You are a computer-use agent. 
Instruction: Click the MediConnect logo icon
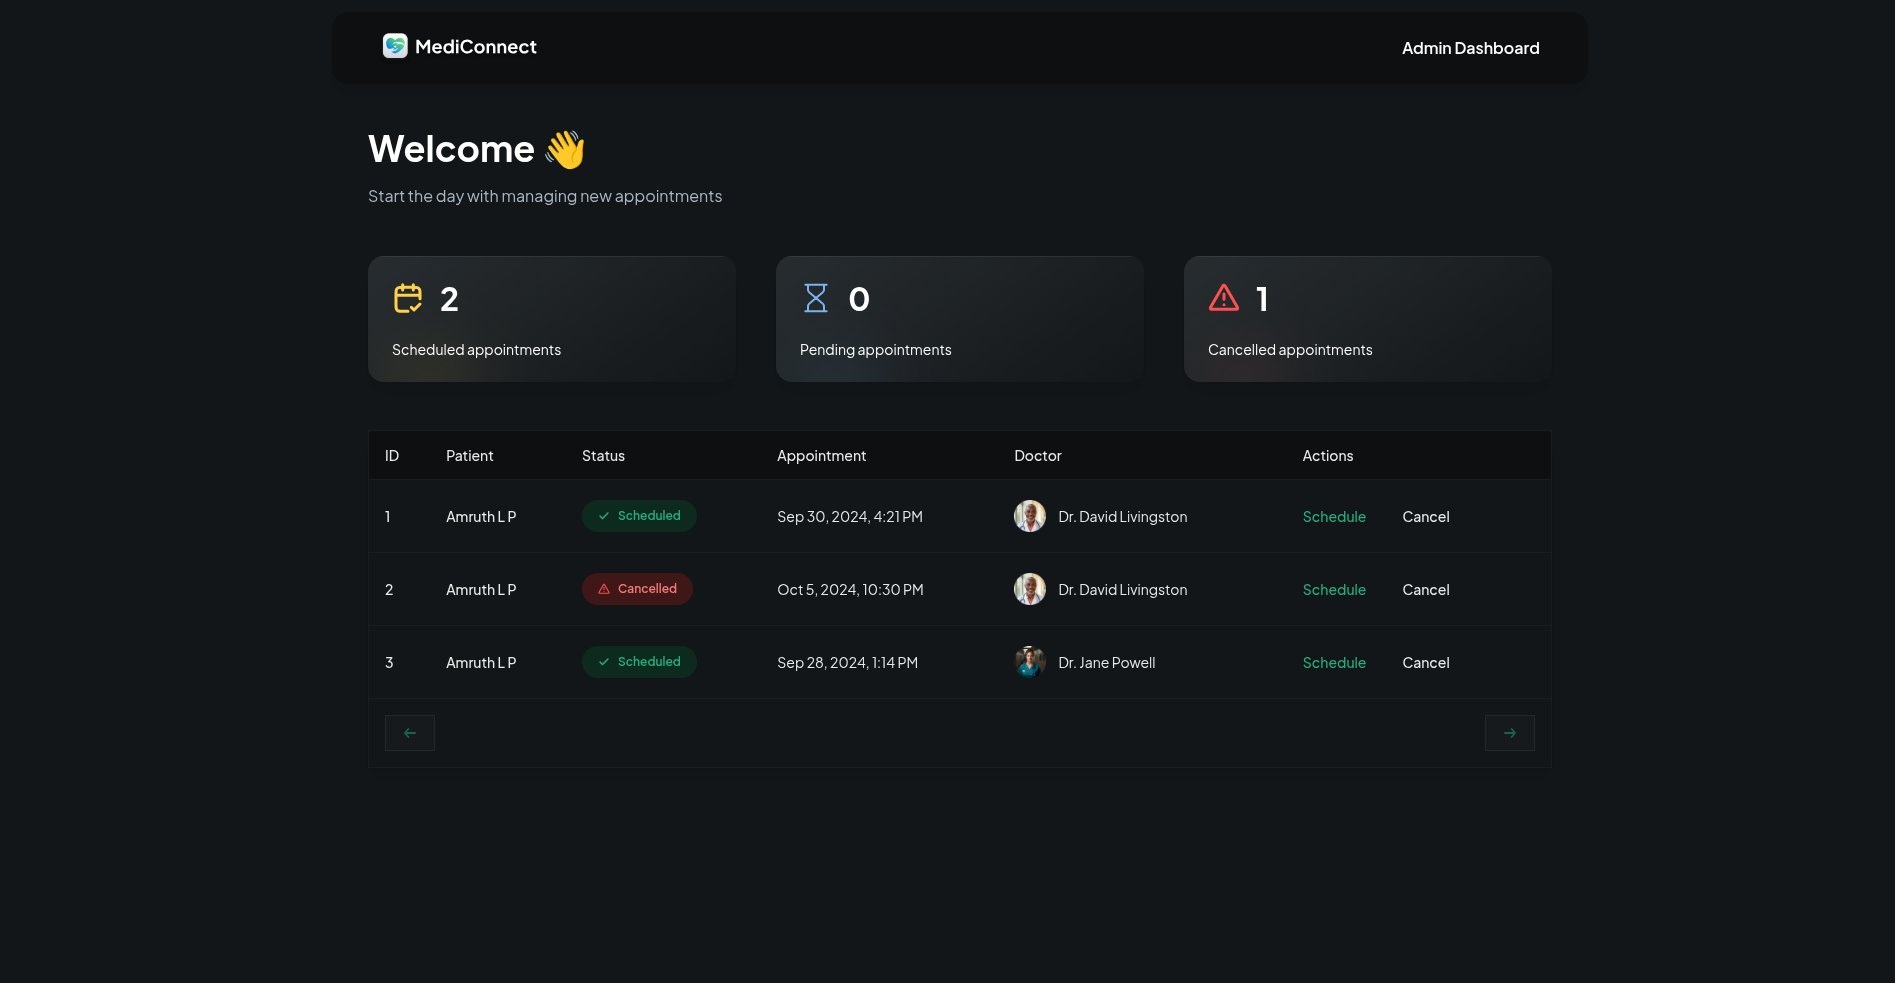(395, 46)
